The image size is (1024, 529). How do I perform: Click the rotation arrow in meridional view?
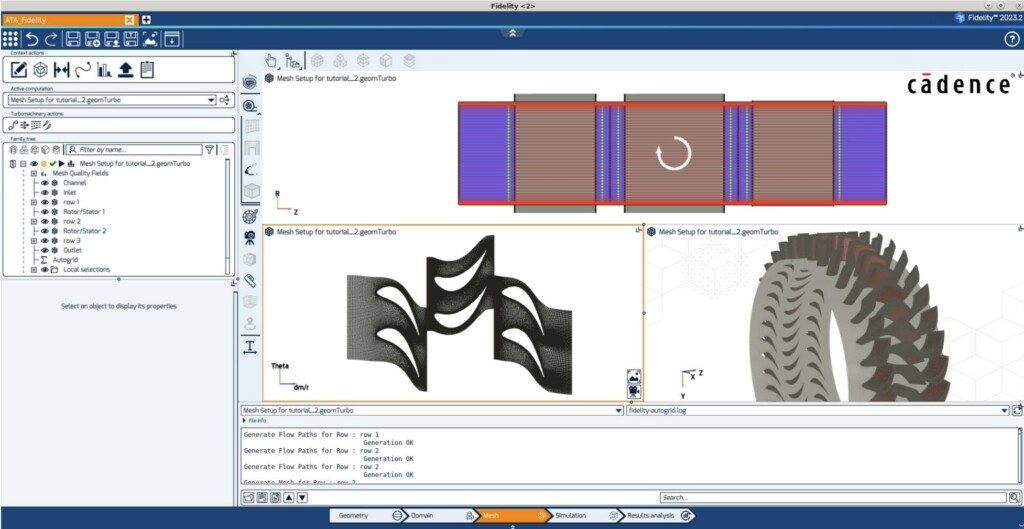pyautogui.click(x=674, y=154)
